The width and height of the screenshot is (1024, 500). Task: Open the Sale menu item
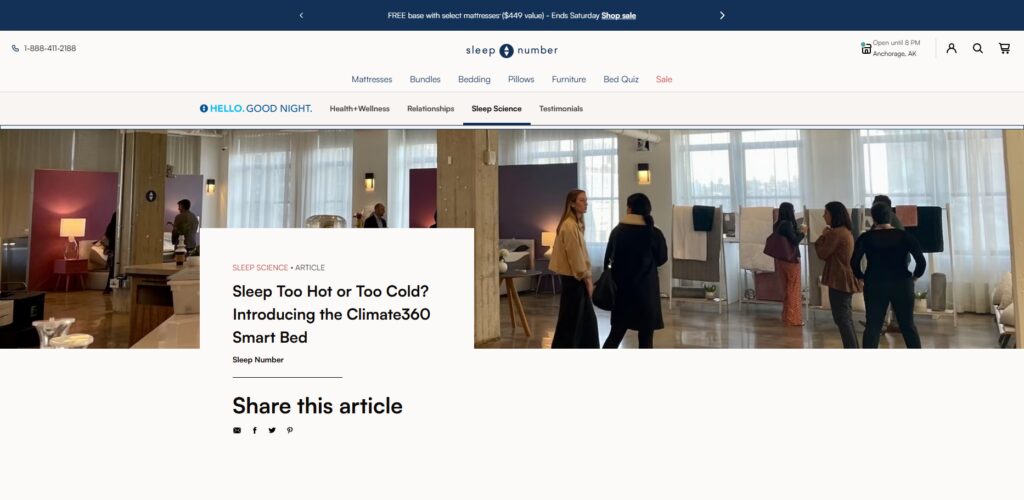pyautogui.click(x=664, y=79)
